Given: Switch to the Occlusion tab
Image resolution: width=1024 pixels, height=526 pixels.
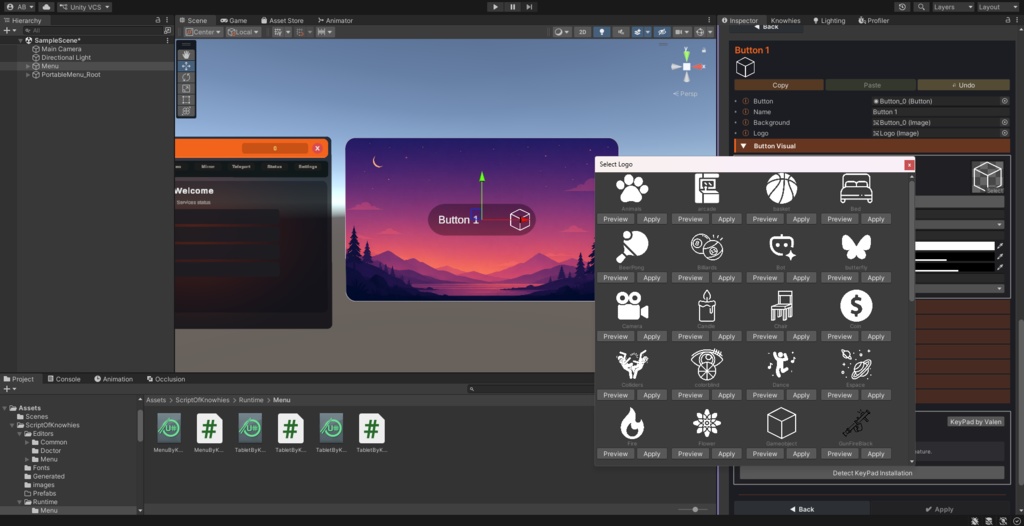Looking at the screenshot, I should [166, 379].
